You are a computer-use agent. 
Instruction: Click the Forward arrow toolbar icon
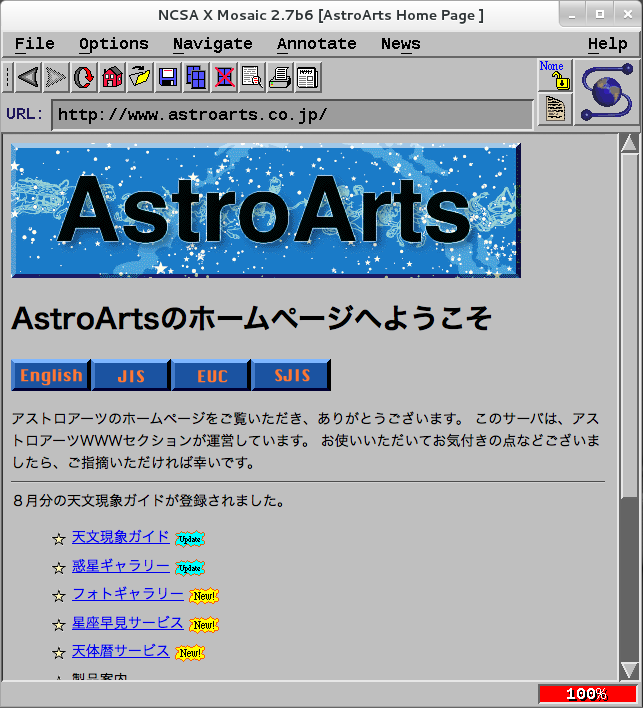point(56,77)
